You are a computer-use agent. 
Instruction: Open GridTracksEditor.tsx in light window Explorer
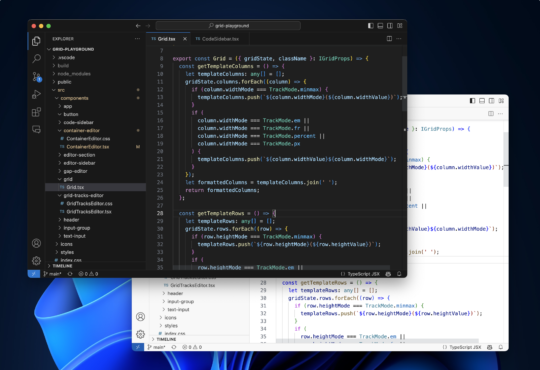[199, 285]
